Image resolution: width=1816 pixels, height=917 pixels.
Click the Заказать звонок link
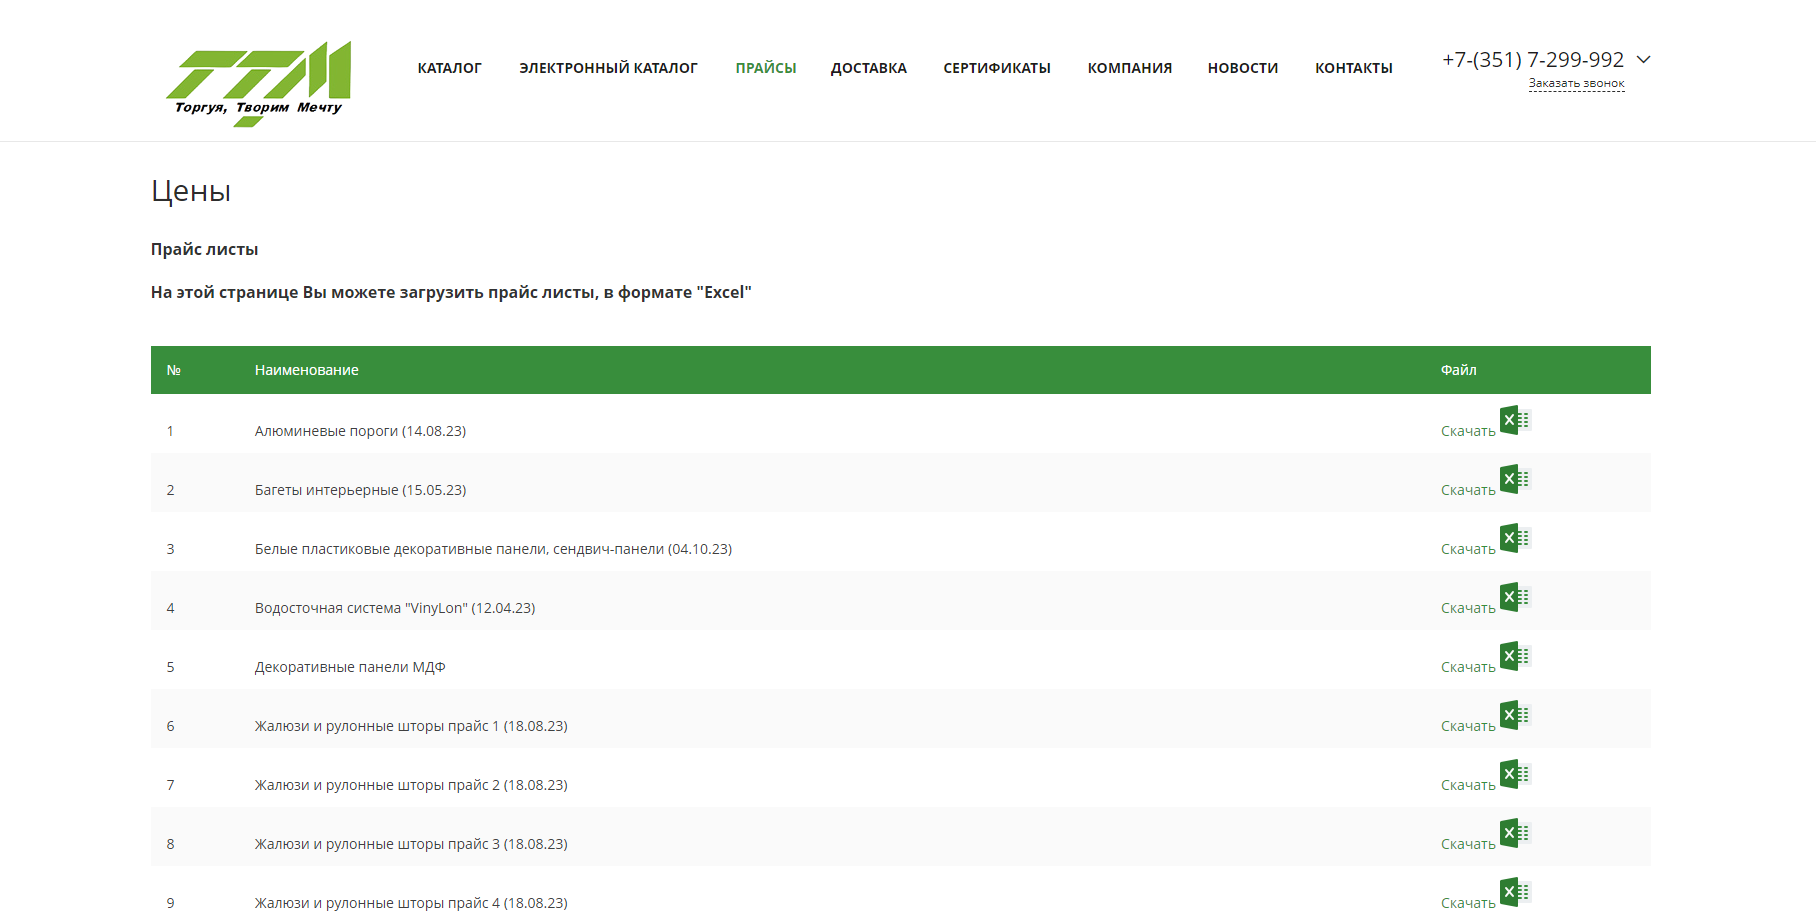[x=1576, y=84]
